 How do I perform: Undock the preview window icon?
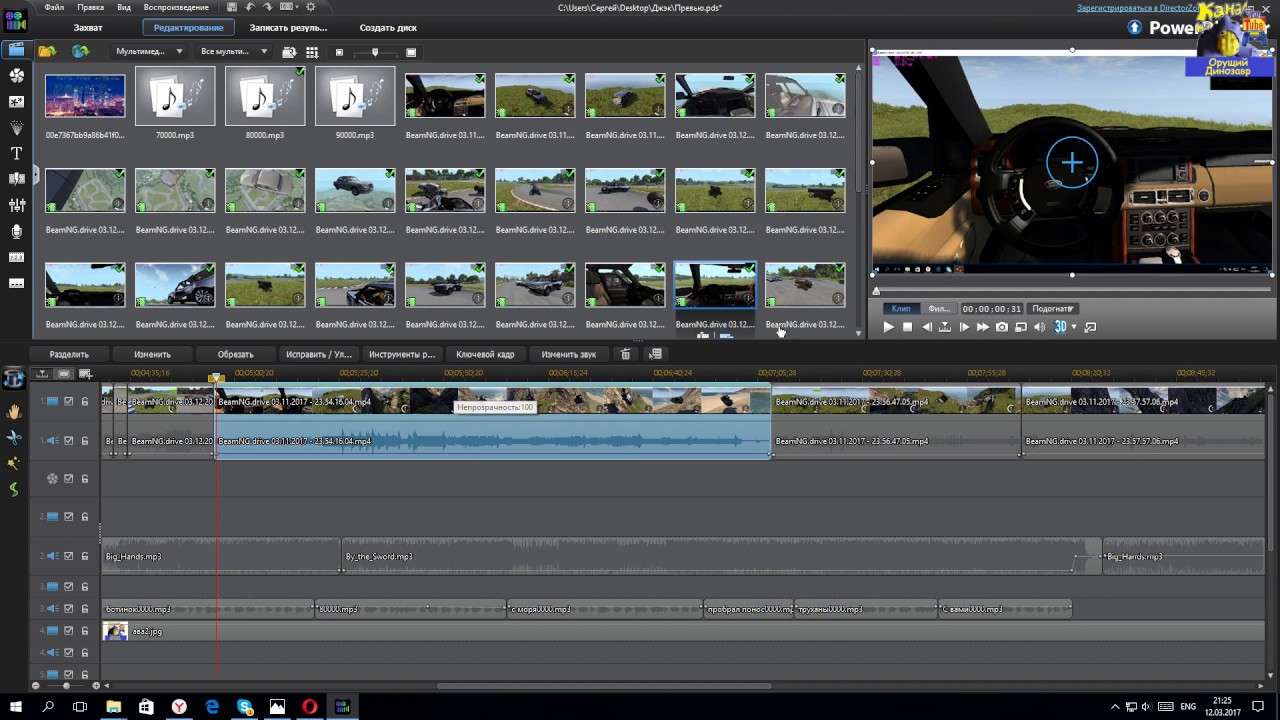[1090, 327]
